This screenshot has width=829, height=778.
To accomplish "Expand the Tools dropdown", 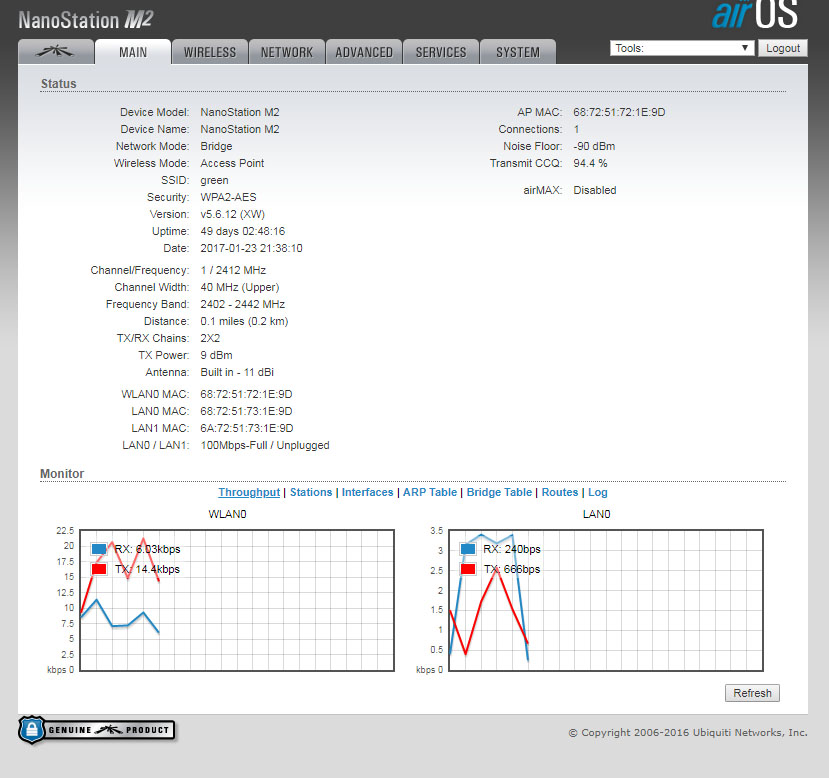I will coord(681,48).
